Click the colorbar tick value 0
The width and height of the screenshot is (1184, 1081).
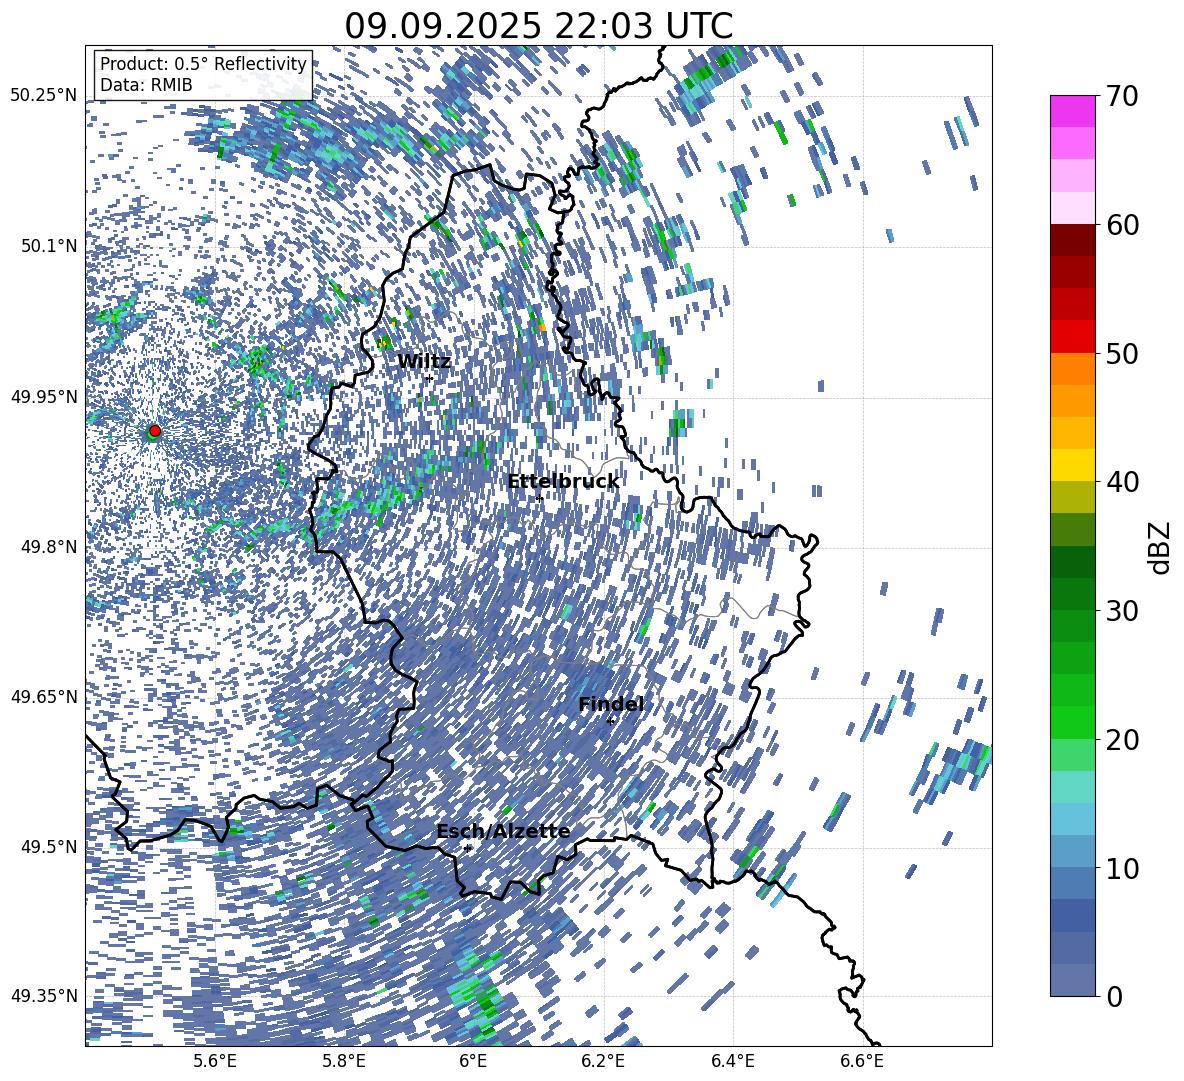[x=1115, y=996]
